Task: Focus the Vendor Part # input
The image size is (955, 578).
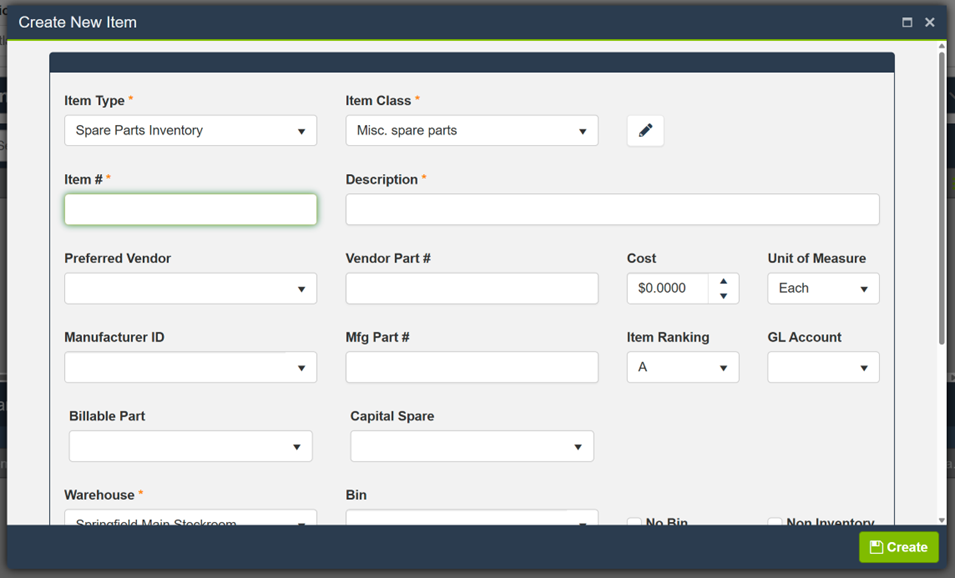Action: point(471,289)
